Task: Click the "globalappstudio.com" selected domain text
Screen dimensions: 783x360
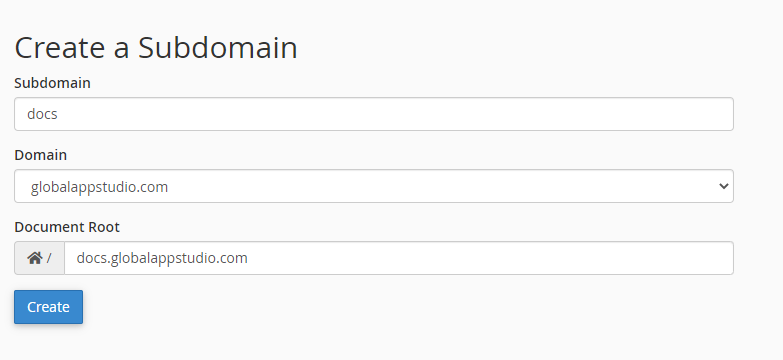Action: coord(99,187)
